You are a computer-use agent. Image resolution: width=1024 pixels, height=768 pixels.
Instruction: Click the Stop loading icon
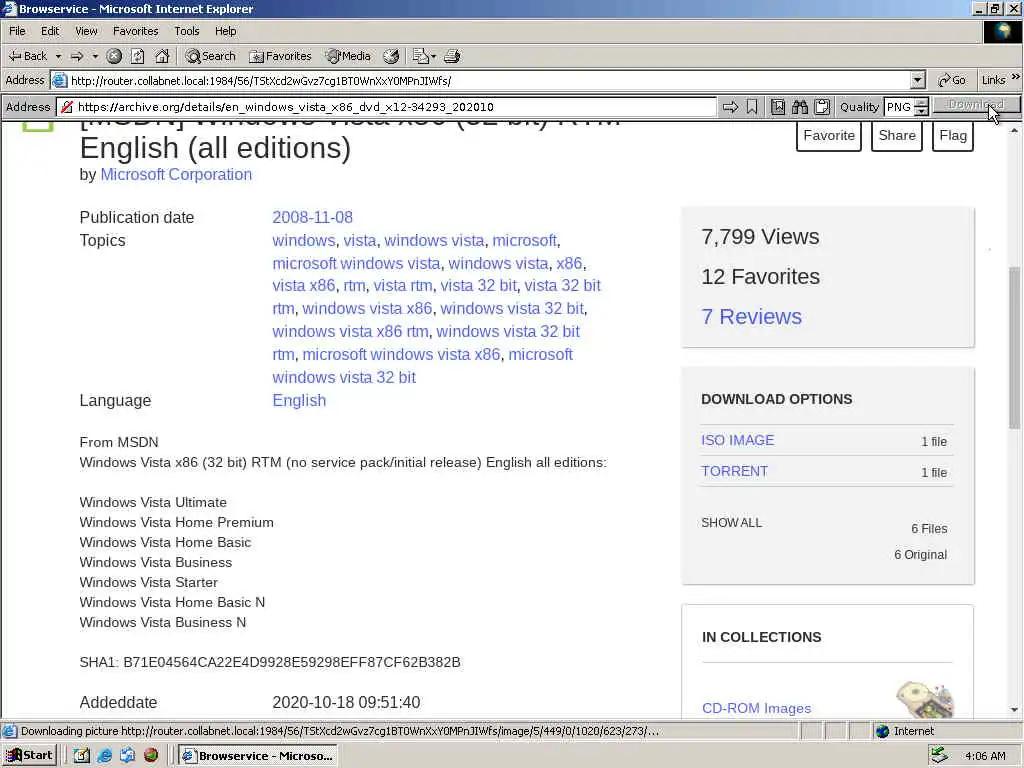(114, 56)
